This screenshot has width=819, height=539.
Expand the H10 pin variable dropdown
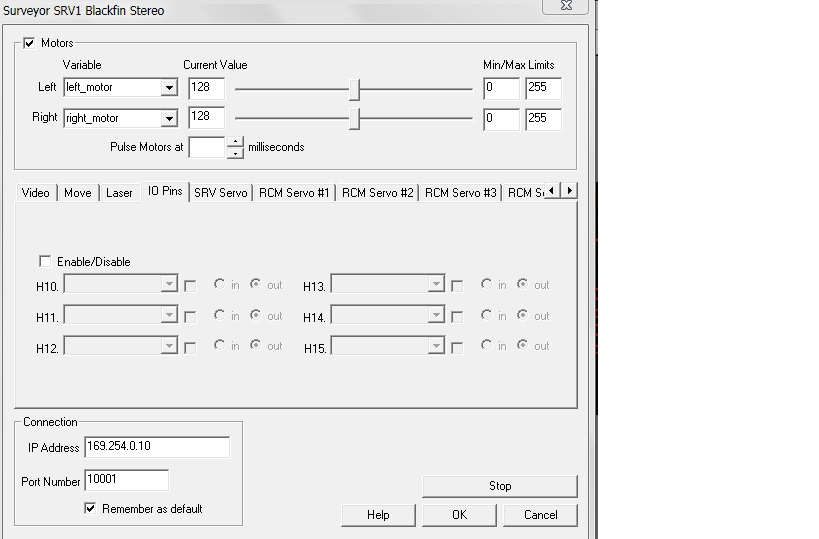point(169,285)
